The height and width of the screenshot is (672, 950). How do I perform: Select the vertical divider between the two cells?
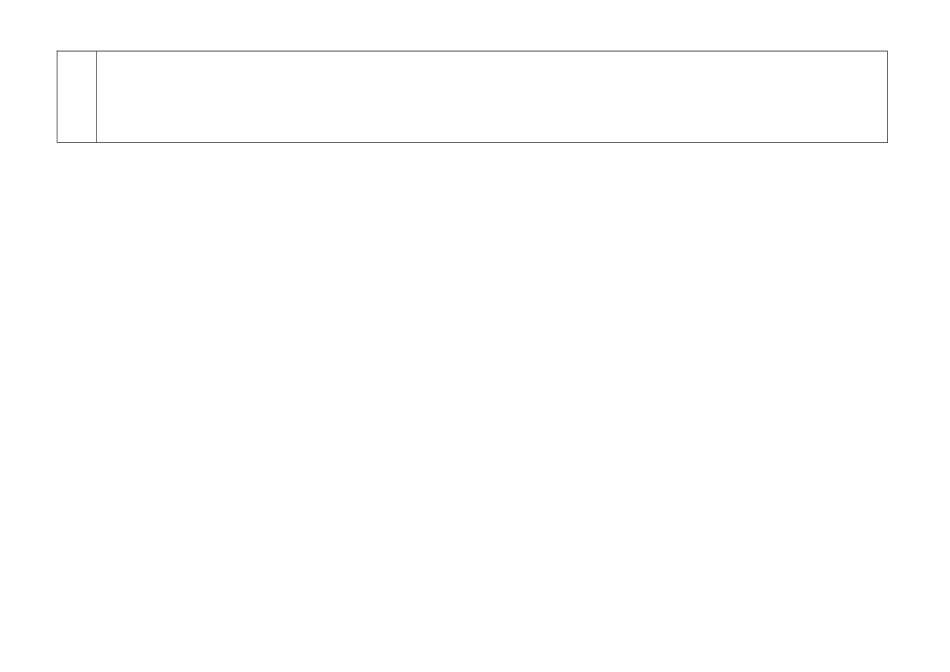click(96, 97)
